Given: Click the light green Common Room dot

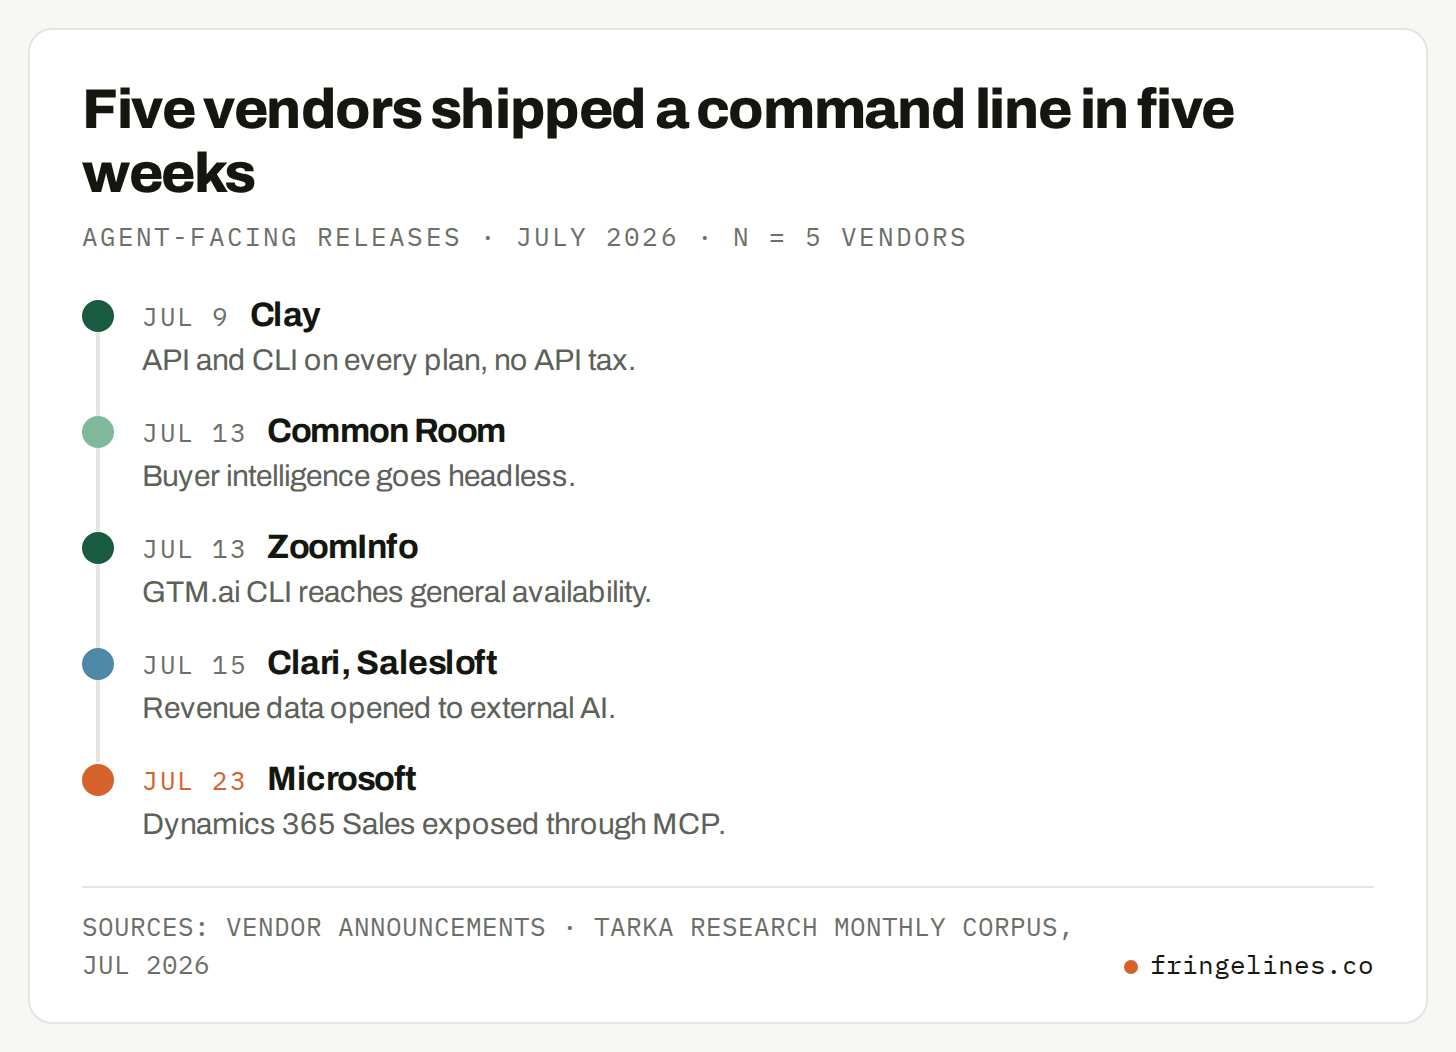Looking at the screenshot, I should point(98,432).
